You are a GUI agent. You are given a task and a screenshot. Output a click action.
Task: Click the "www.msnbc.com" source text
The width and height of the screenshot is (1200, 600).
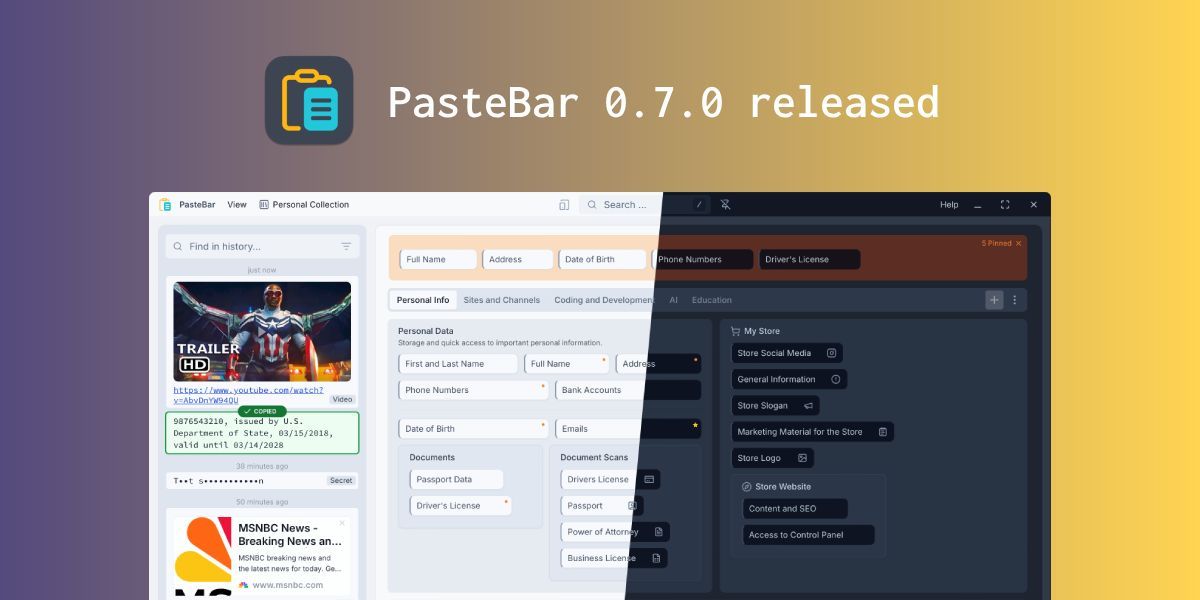[287, 585]
